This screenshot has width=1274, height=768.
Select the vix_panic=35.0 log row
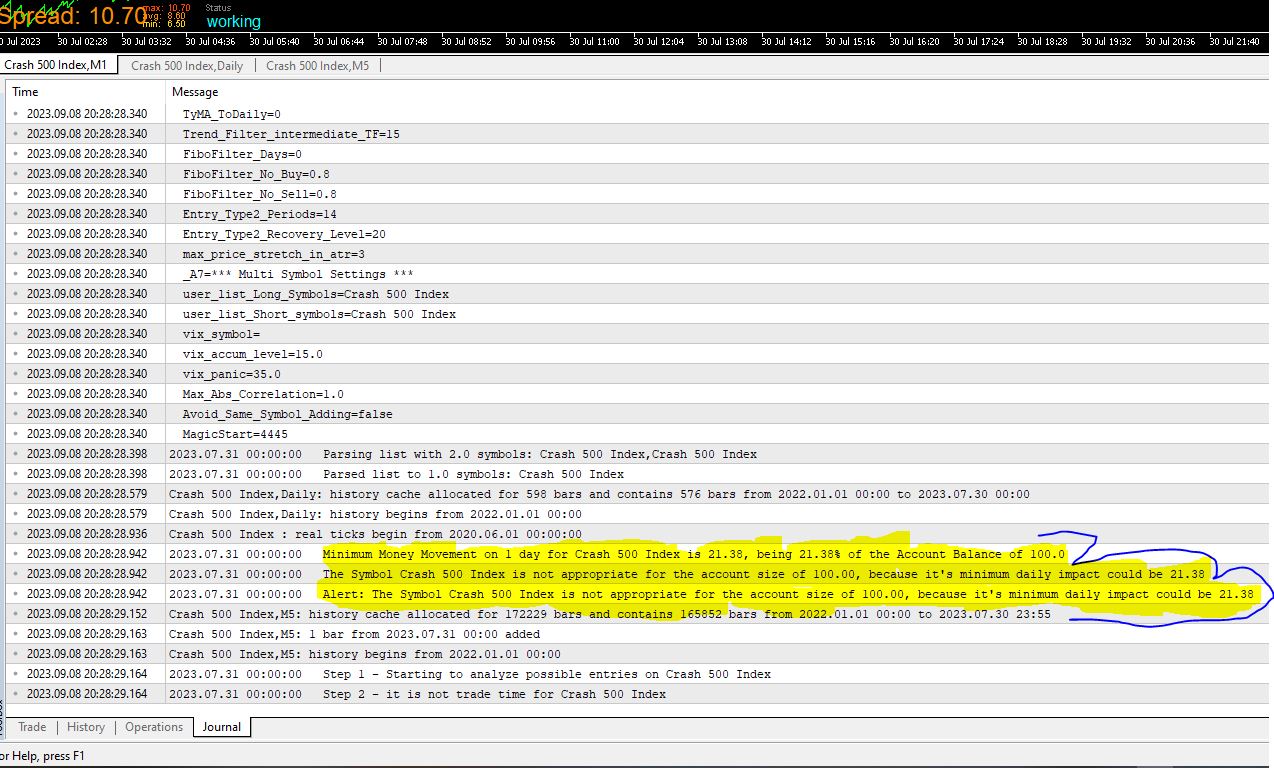click(x=638, y=374)
